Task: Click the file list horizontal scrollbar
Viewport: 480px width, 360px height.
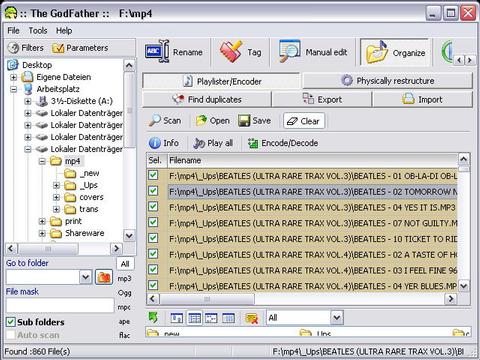Action: click(x=301, y=299)
